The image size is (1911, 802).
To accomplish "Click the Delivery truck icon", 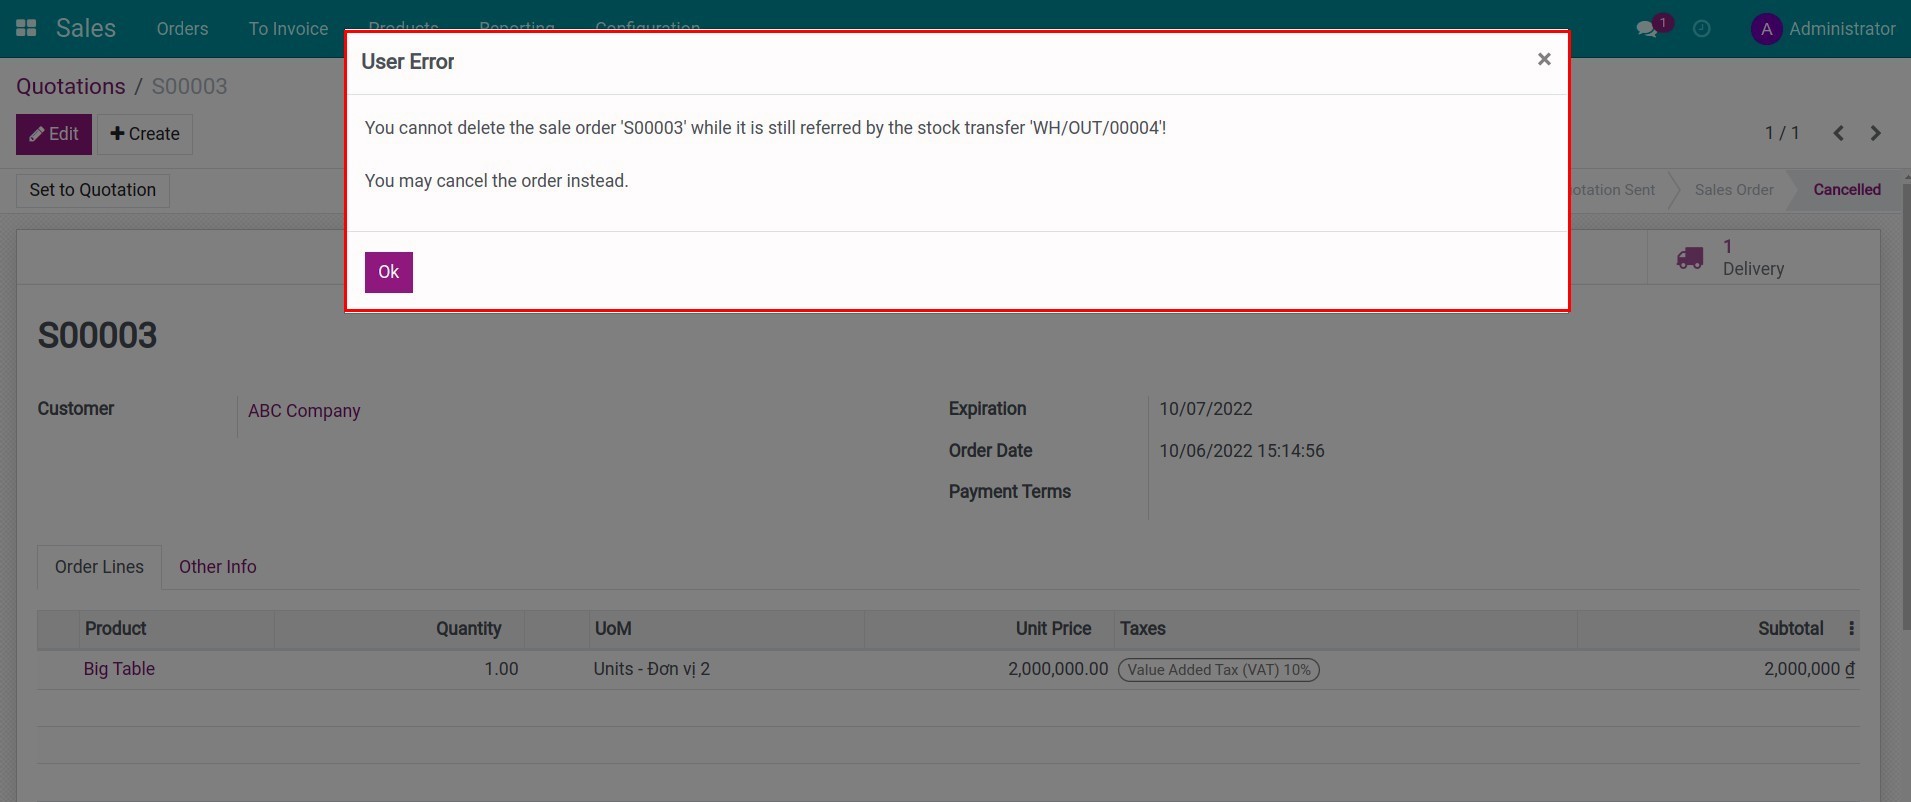I will (x=1689, y=258).
